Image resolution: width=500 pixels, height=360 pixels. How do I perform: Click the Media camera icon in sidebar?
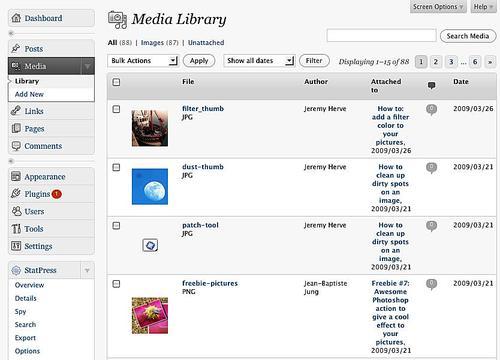pos(16,66)
